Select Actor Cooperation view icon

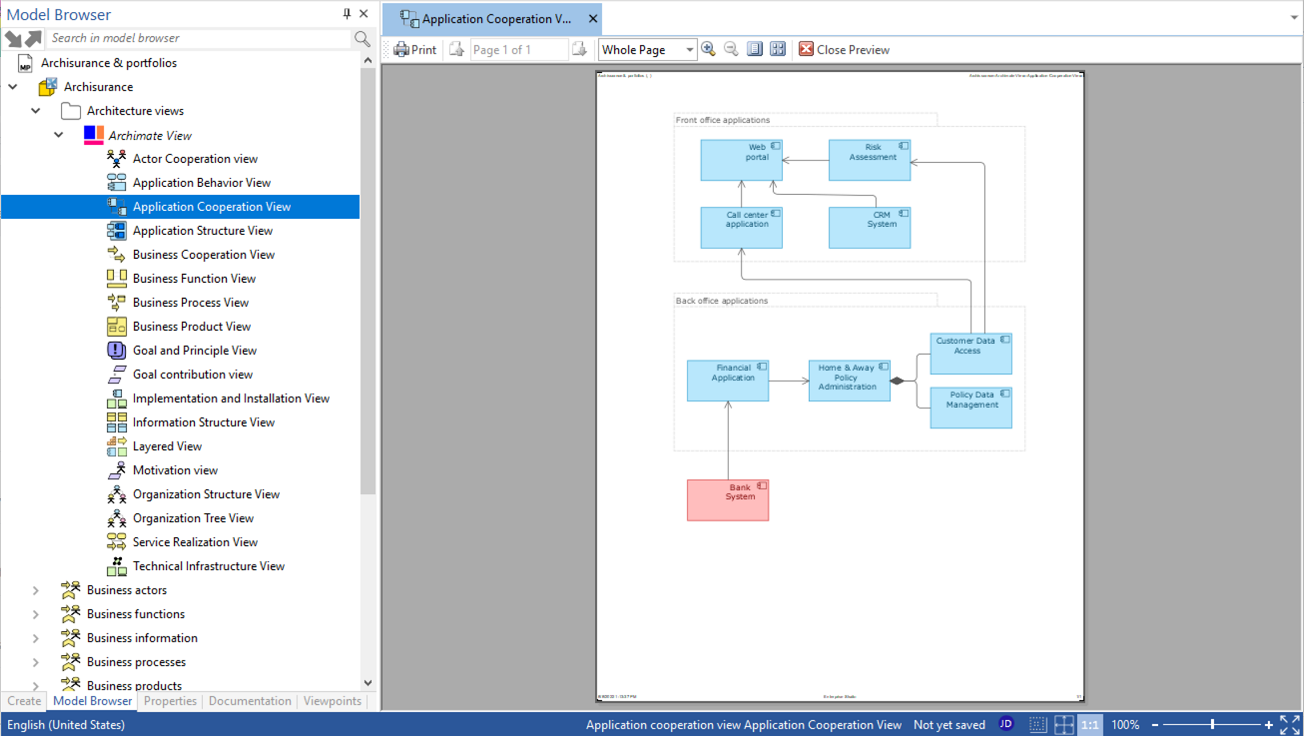click(117, 159)
